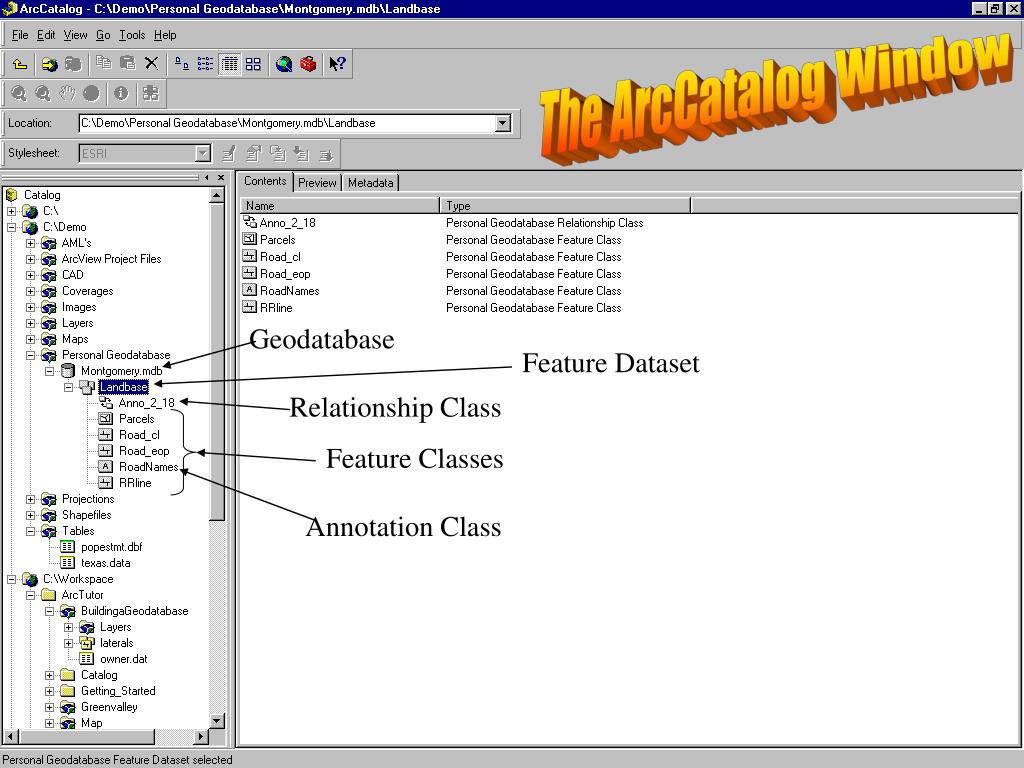Expand the AML's folder

tap(31, 243)
